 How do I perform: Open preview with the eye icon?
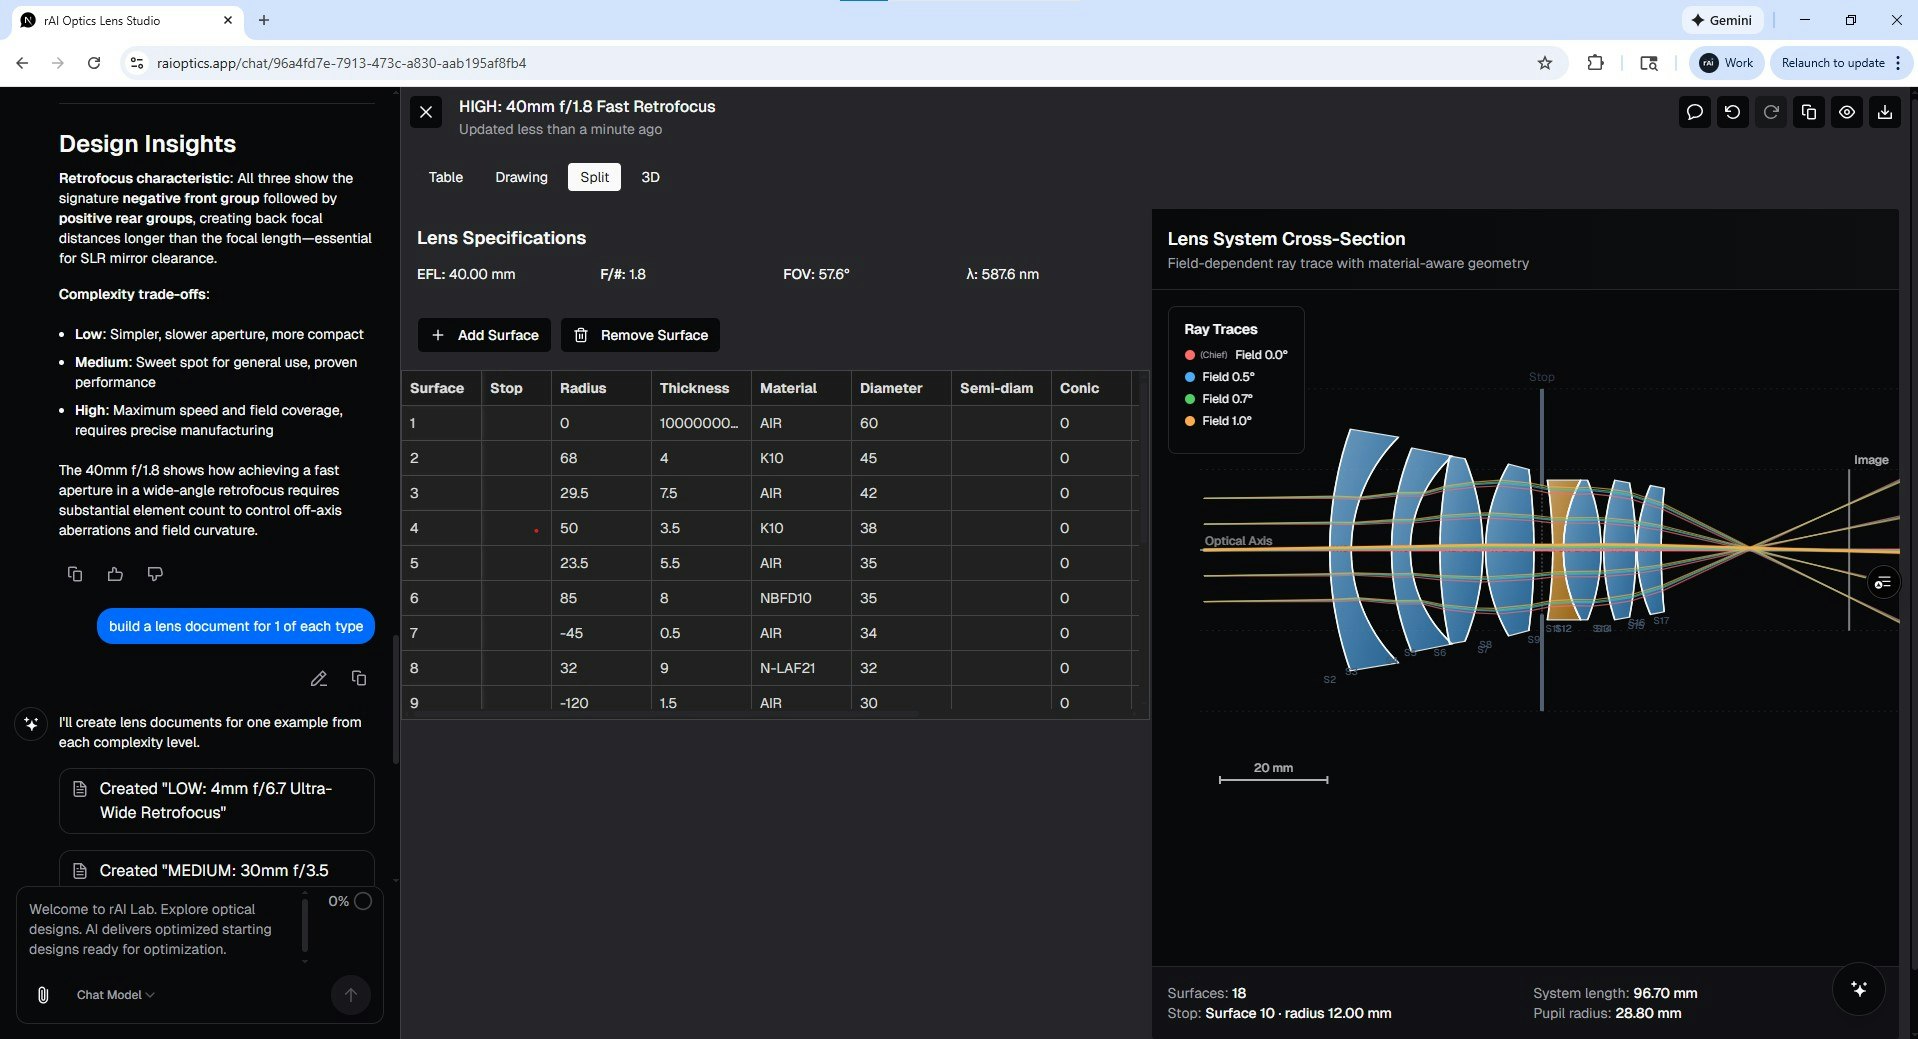(x=1846, y=112)
